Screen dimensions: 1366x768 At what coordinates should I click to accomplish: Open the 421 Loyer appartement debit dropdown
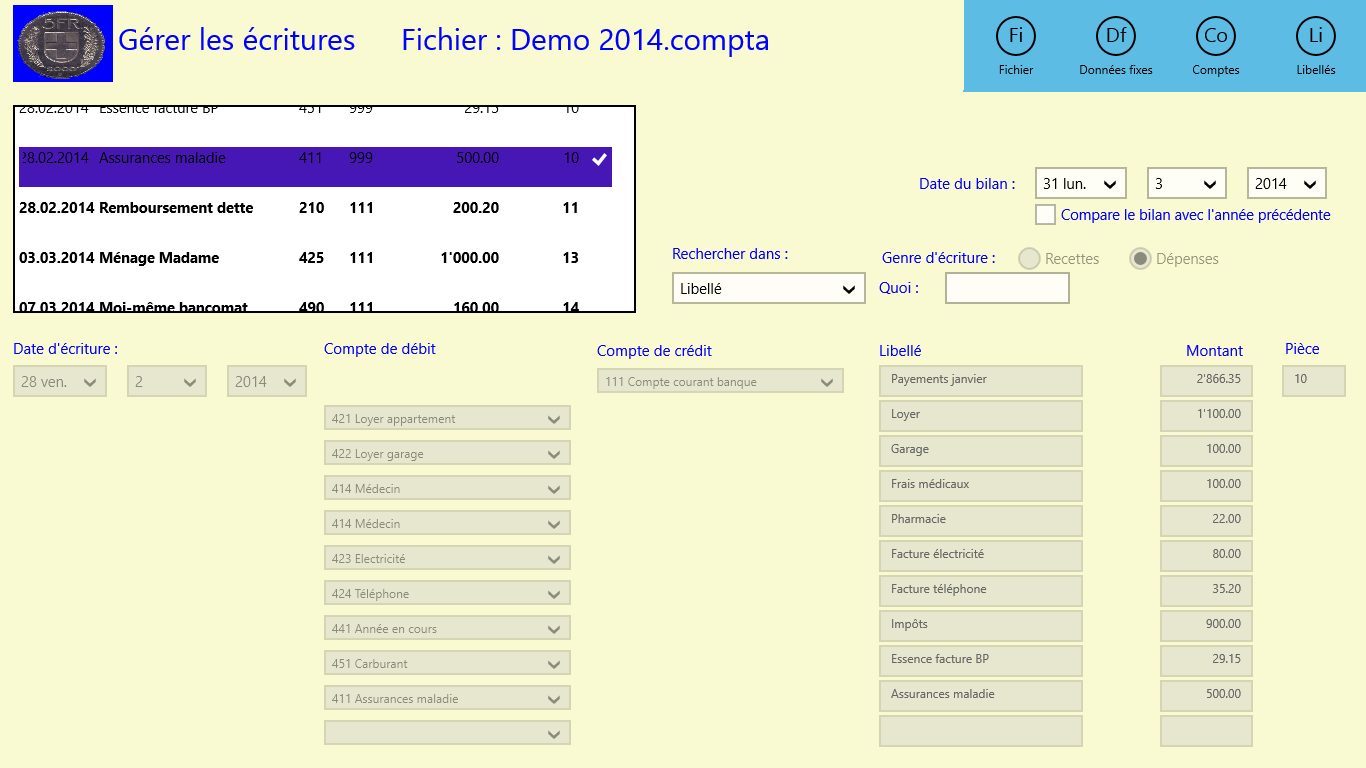(x=447, y=419)
